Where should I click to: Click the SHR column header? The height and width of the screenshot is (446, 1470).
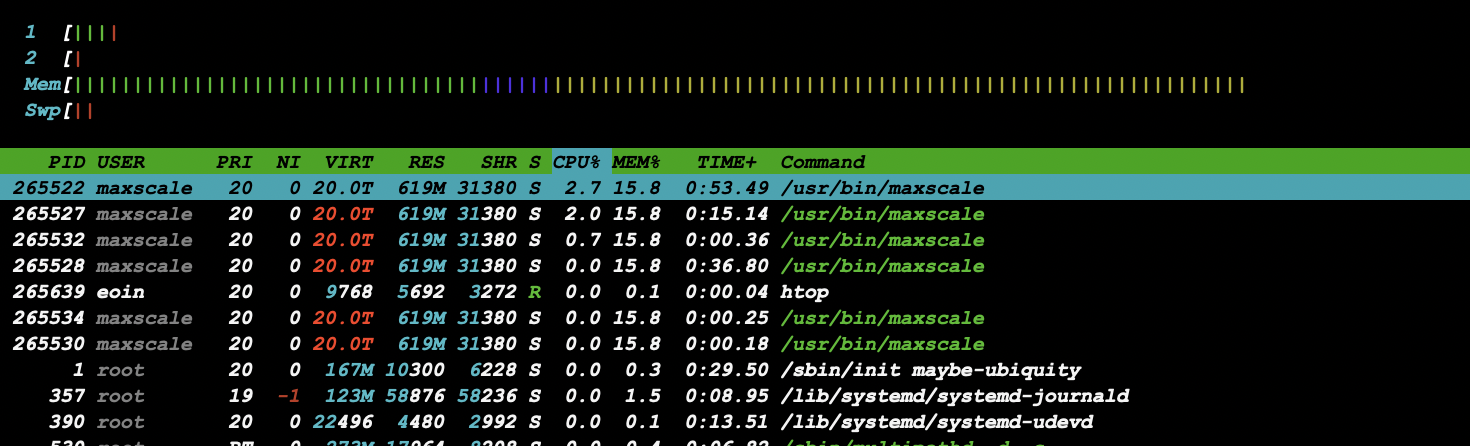pos(499,162)
